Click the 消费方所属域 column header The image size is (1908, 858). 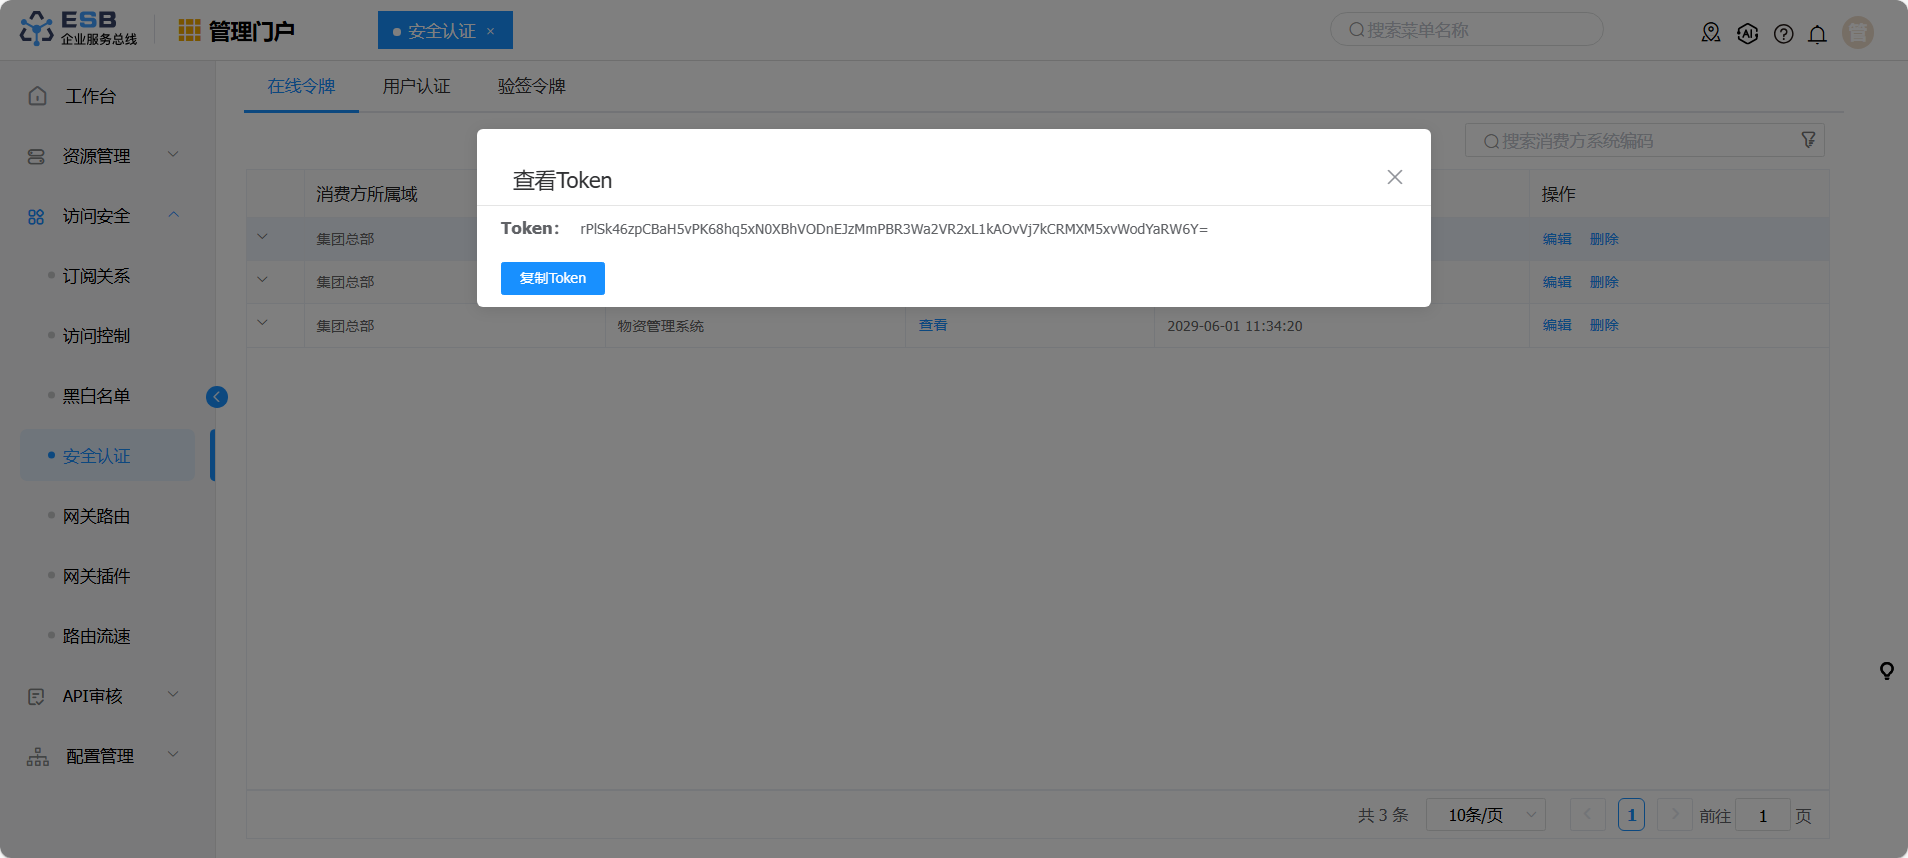(367, 194)
